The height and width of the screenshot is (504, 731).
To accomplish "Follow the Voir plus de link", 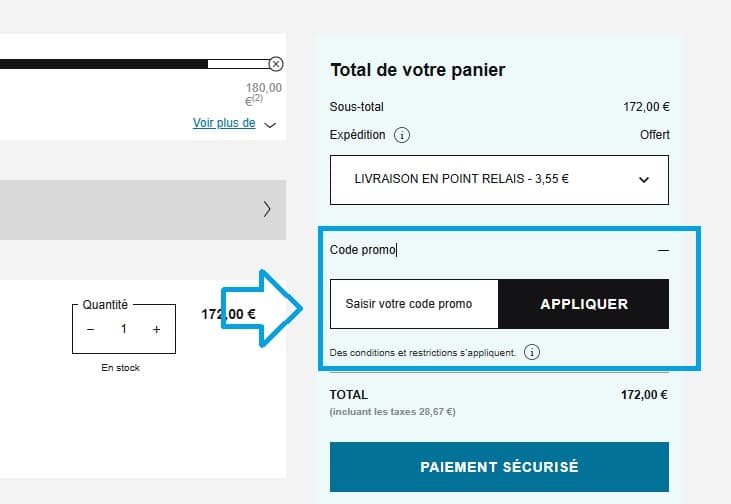I will click(224, 124).
